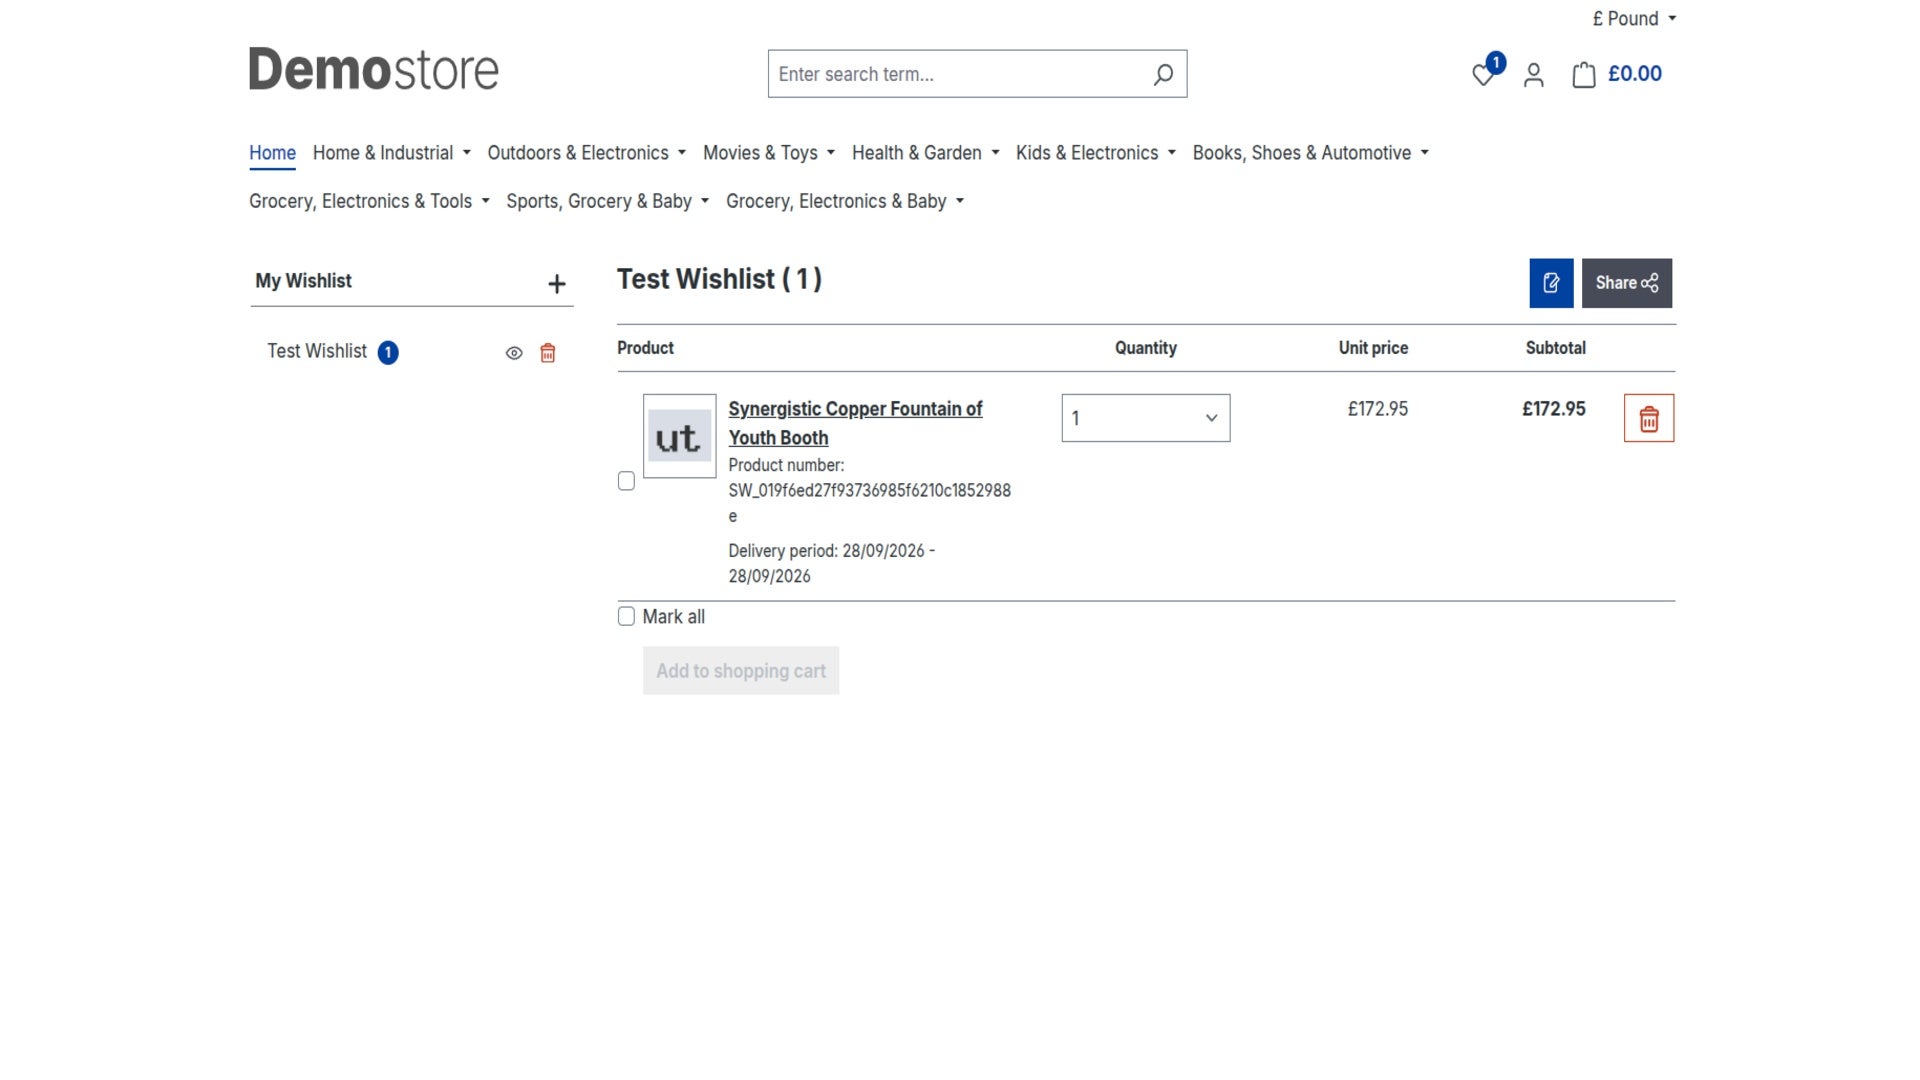
Task: Open Grocery, Electronics & Baby navigation item
Action: click(x=845, y=201)
